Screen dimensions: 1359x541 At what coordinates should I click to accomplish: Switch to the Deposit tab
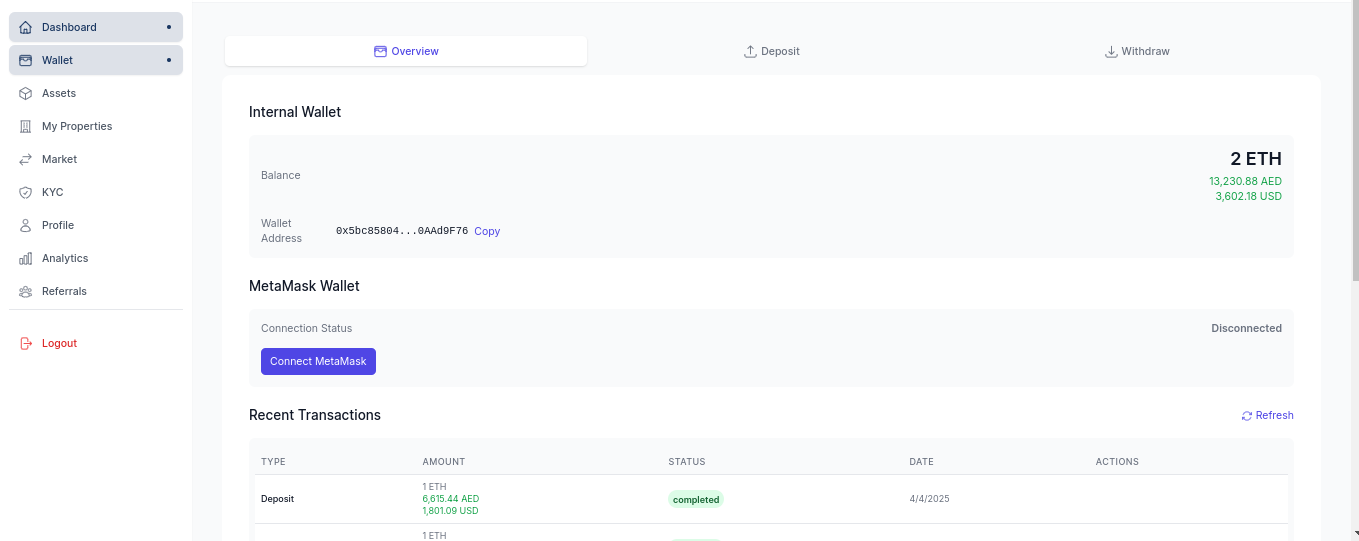point(771,51)
